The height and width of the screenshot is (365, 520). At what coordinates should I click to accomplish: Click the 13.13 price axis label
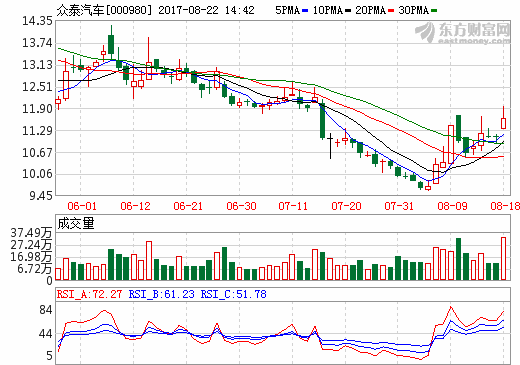[x=37, y=65]
